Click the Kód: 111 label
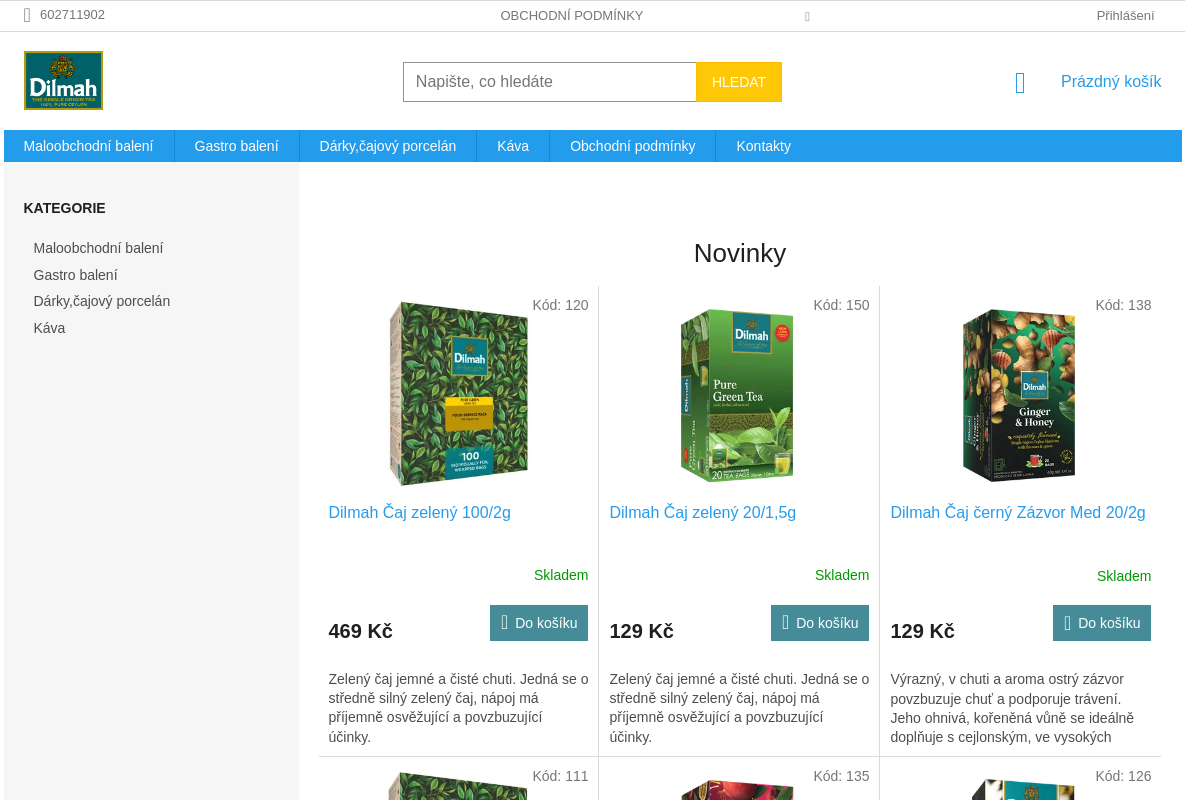The image size is (1200, 800). tap(560, 776)
